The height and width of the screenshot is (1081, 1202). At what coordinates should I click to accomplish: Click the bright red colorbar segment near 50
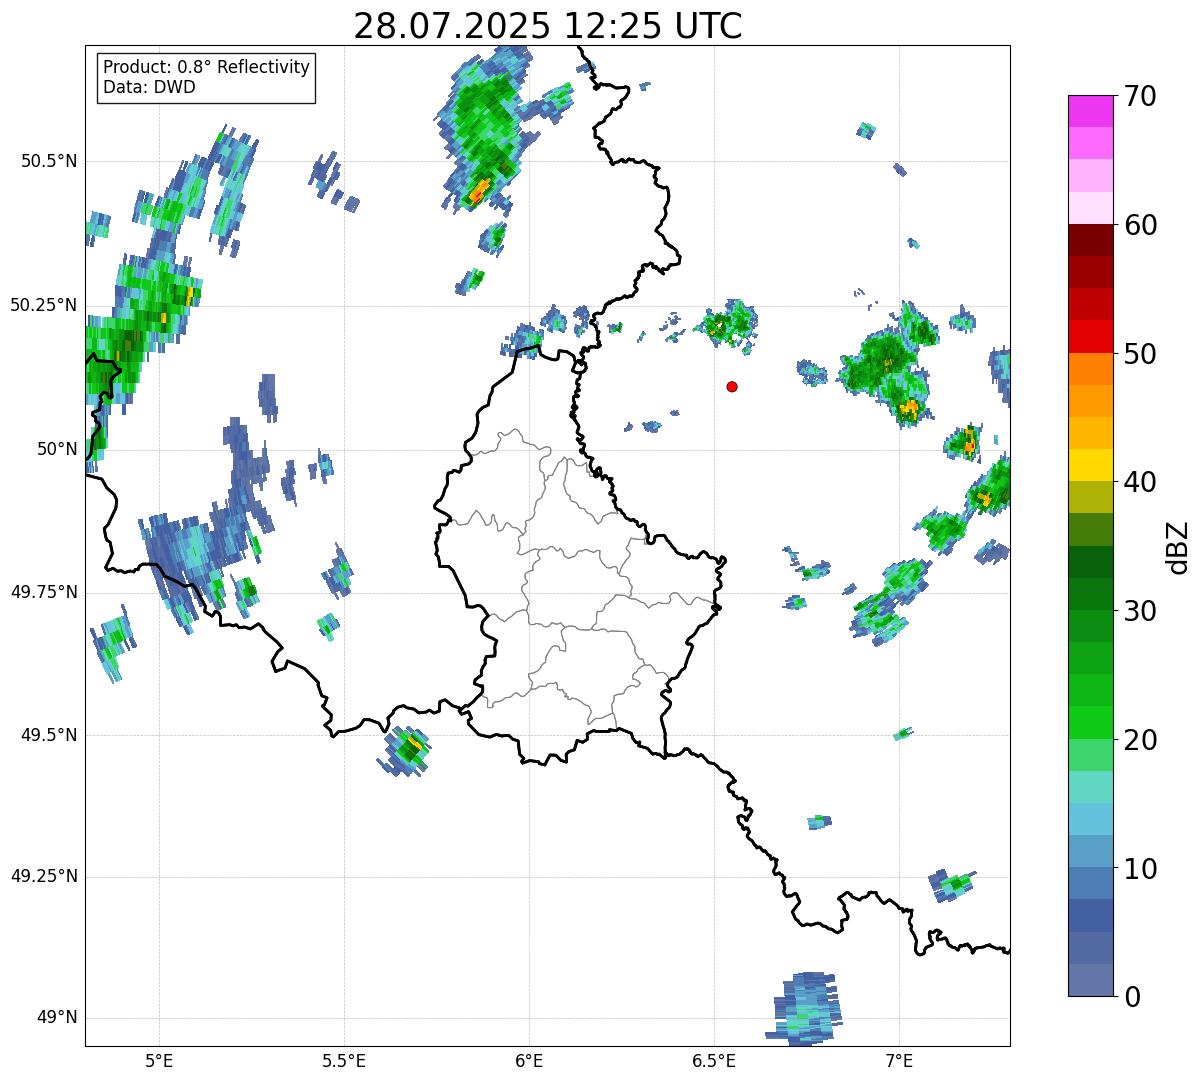pyautogui.click(x=1089, y=336)
